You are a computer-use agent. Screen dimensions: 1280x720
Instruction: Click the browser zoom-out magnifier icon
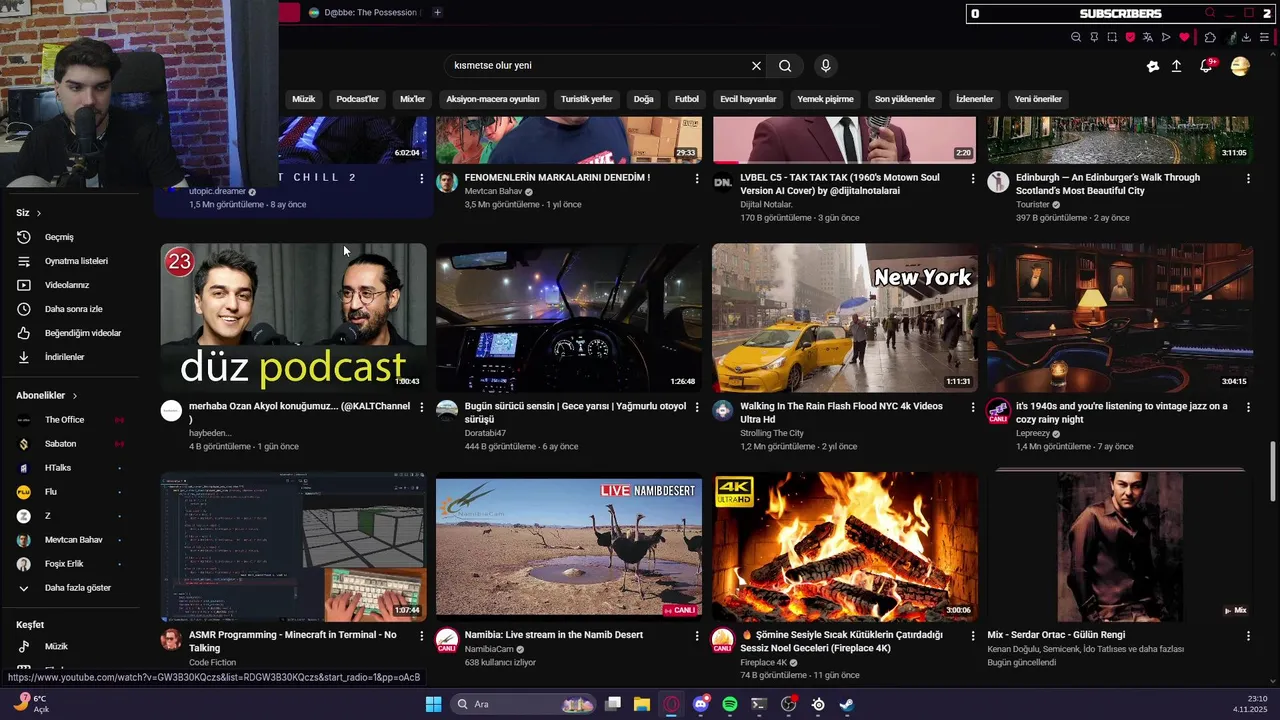pos(1076,38)
